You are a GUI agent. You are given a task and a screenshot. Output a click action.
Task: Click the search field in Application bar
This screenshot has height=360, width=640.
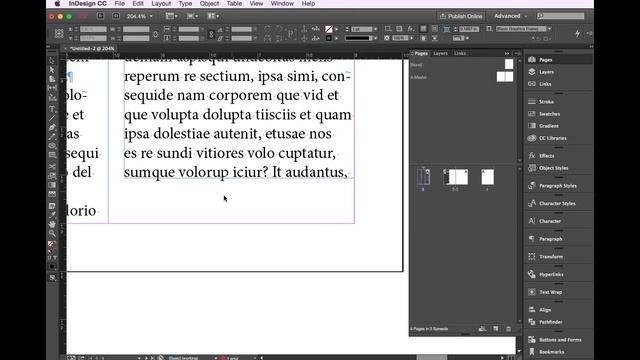(x=560, y=16)
